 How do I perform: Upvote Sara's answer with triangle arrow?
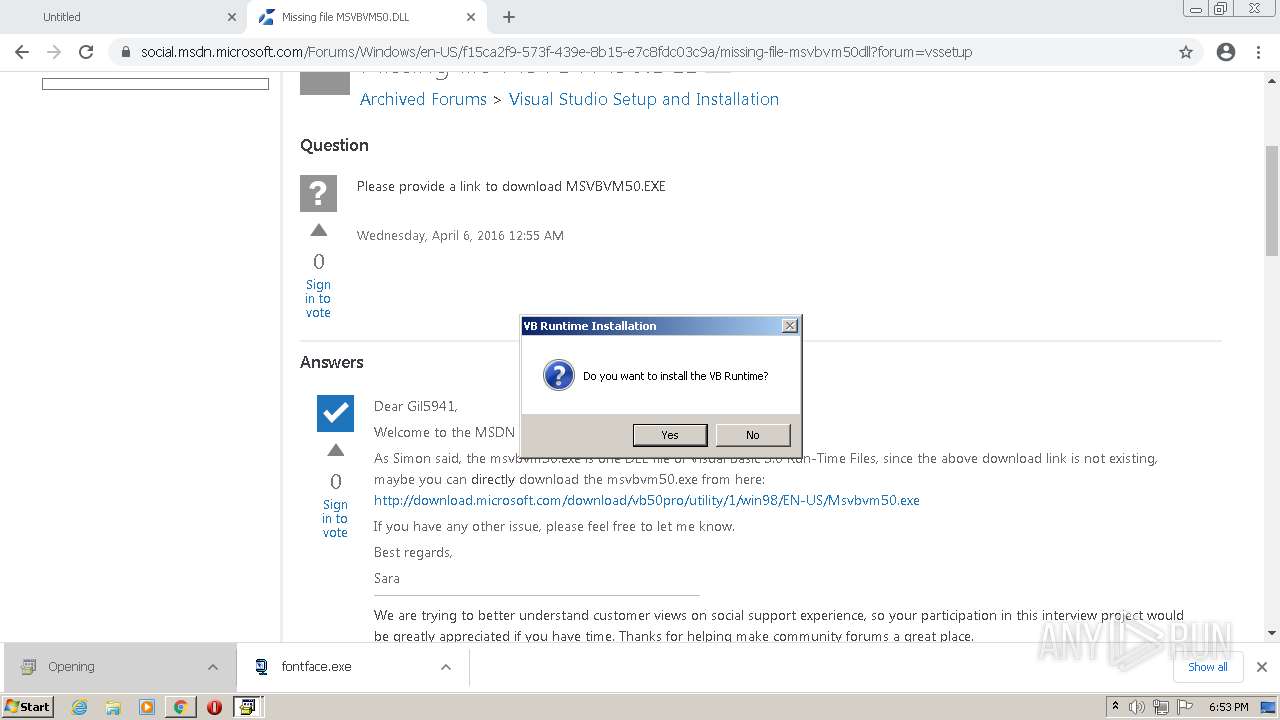336,451
